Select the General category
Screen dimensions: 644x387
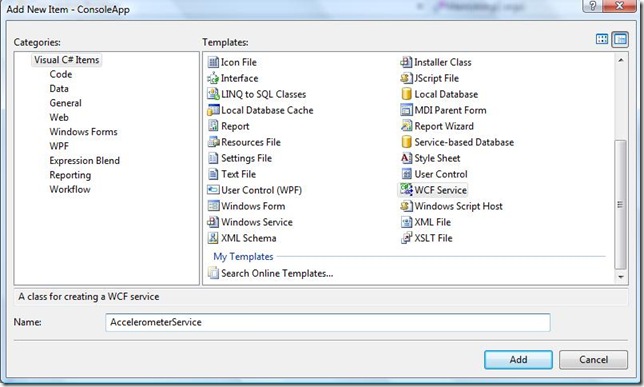(66, 103)
